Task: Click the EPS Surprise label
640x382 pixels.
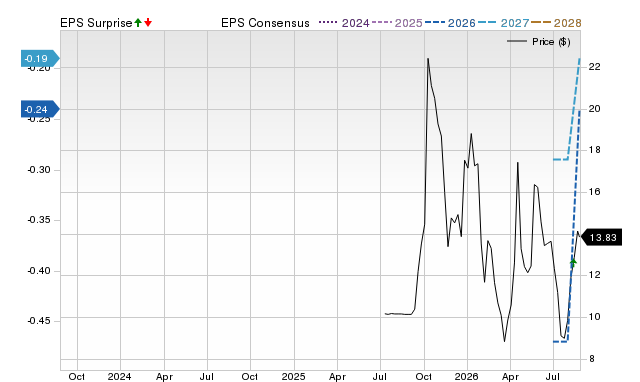Action: pos(96,23)
